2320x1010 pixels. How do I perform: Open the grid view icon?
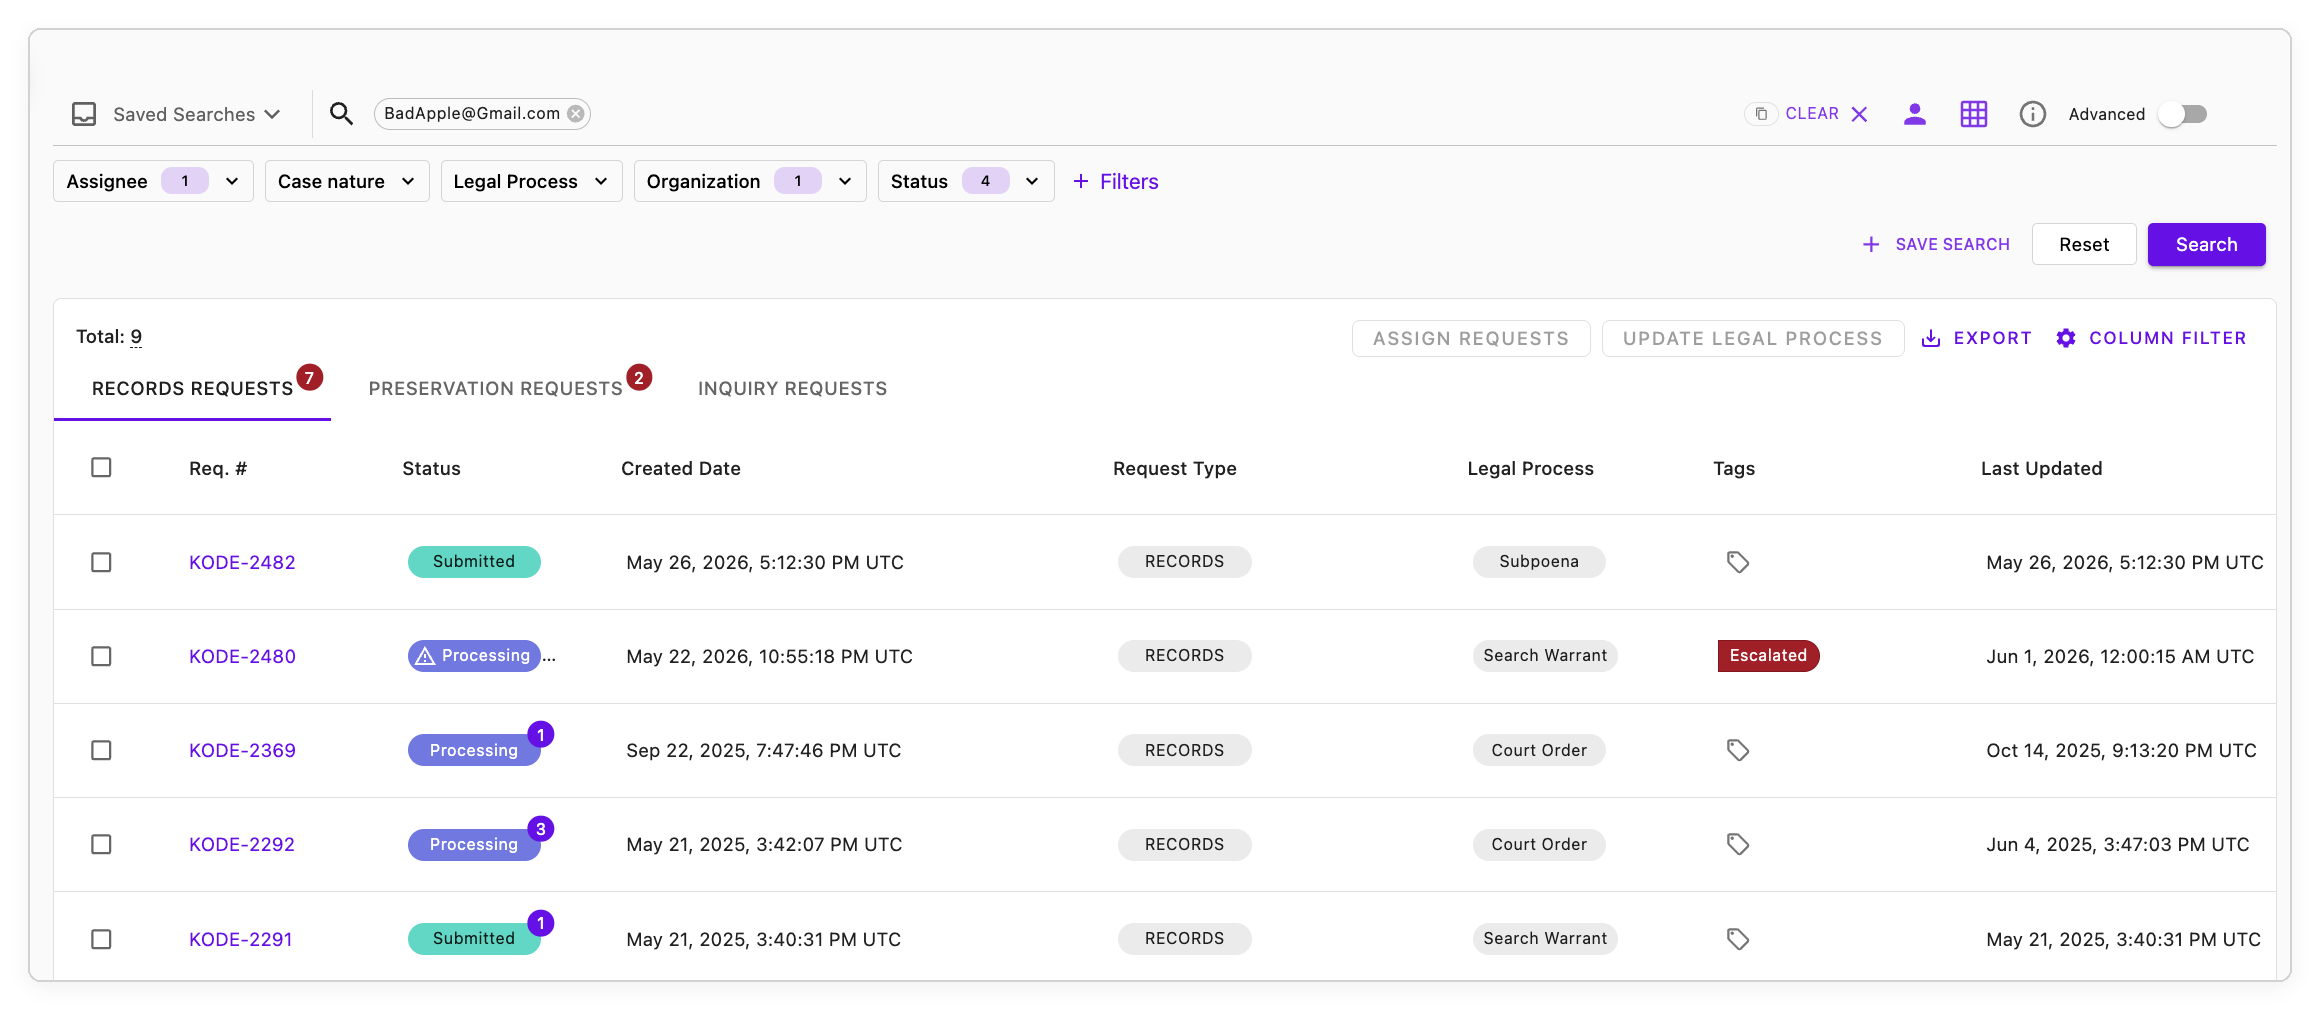[x=1974, y=114]
